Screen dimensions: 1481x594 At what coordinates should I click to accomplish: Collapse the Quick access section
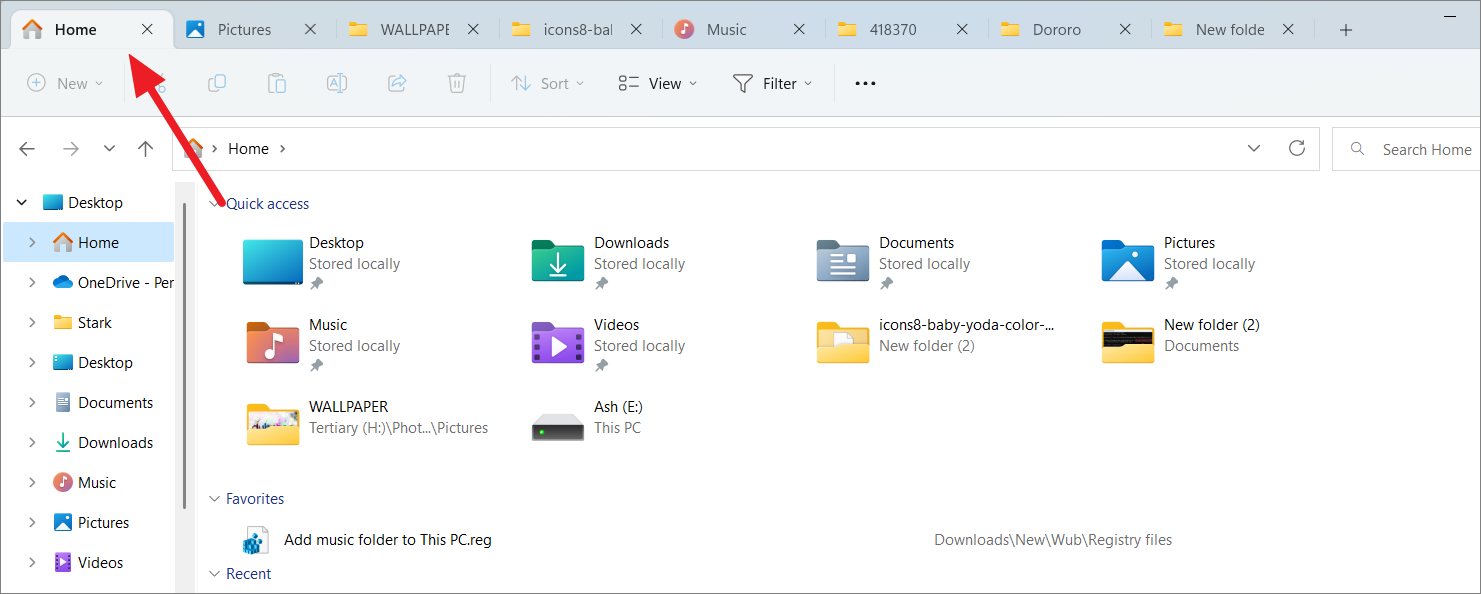[x=213, y=204]
